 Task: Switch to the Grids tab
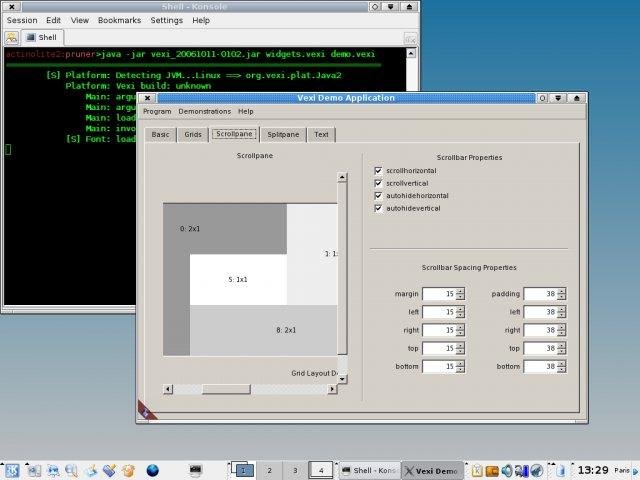click(x=193, y=134)
